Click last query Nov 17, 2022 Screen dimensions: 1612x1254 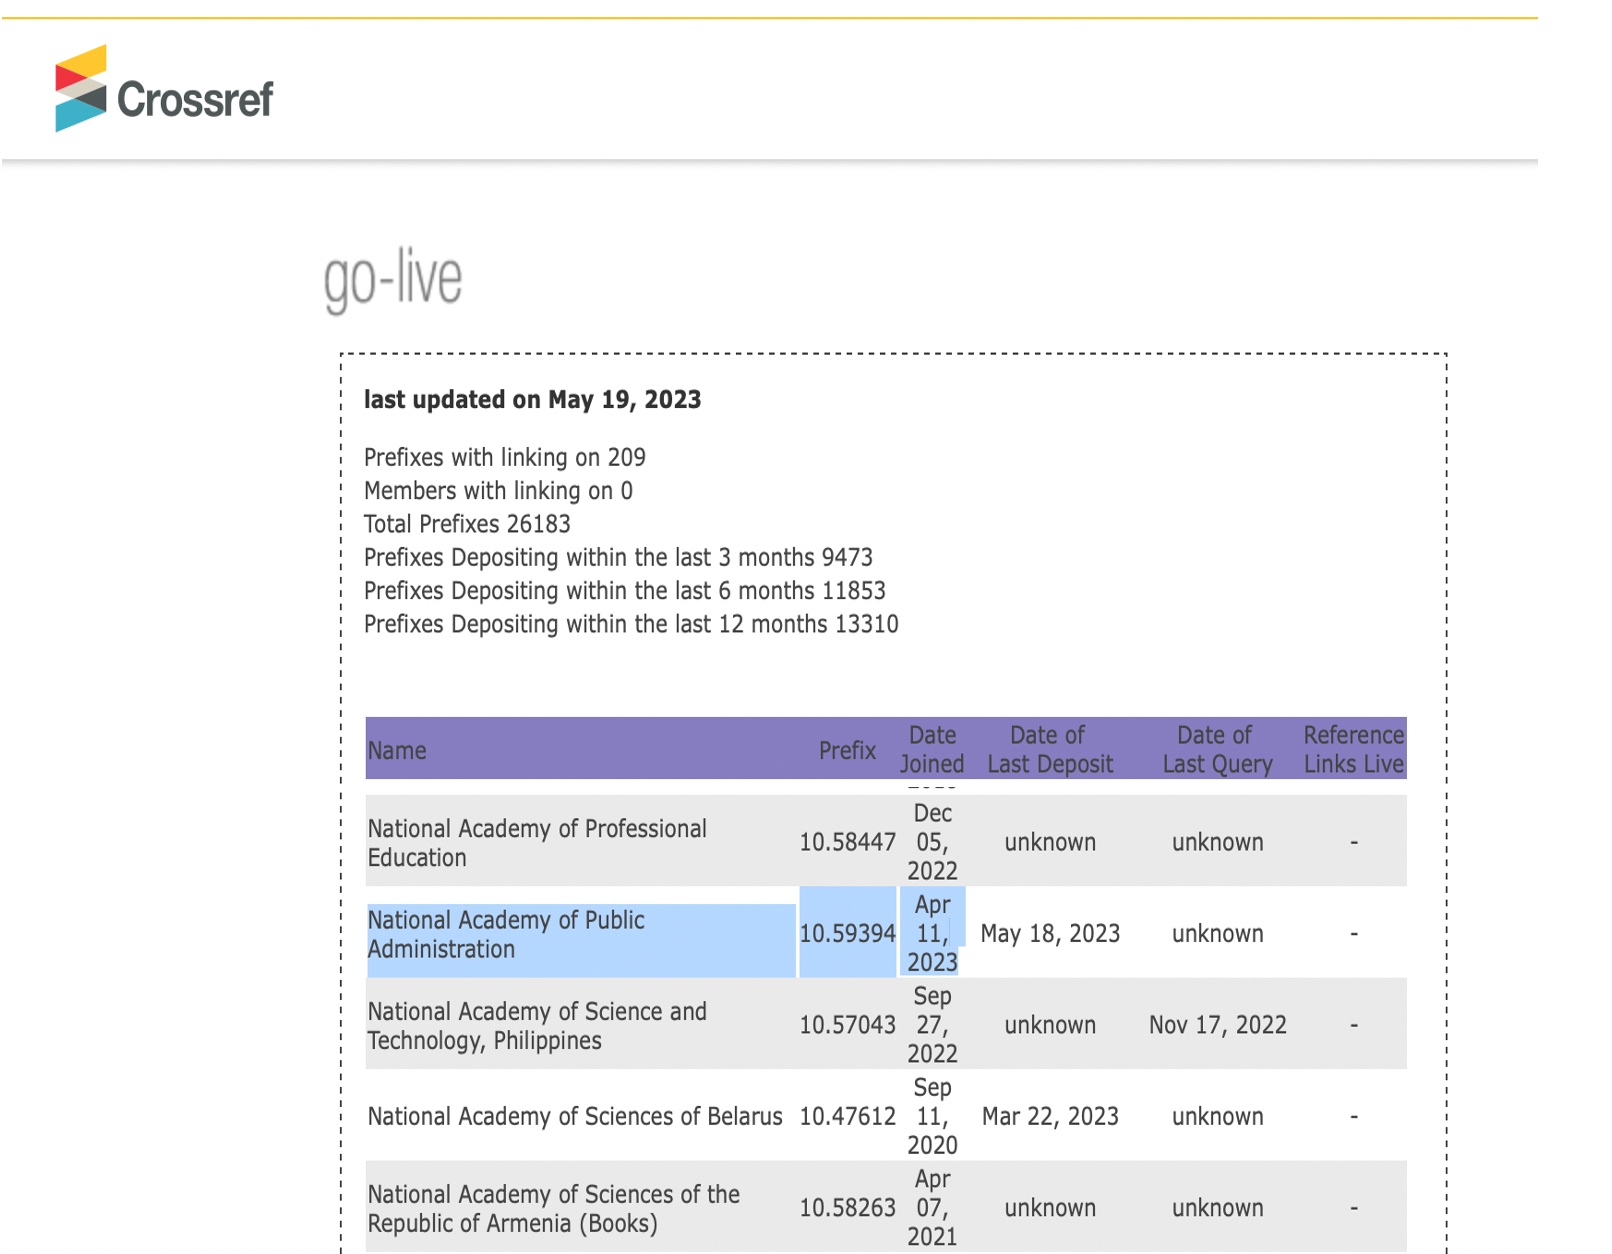tap(1217, 1025)
